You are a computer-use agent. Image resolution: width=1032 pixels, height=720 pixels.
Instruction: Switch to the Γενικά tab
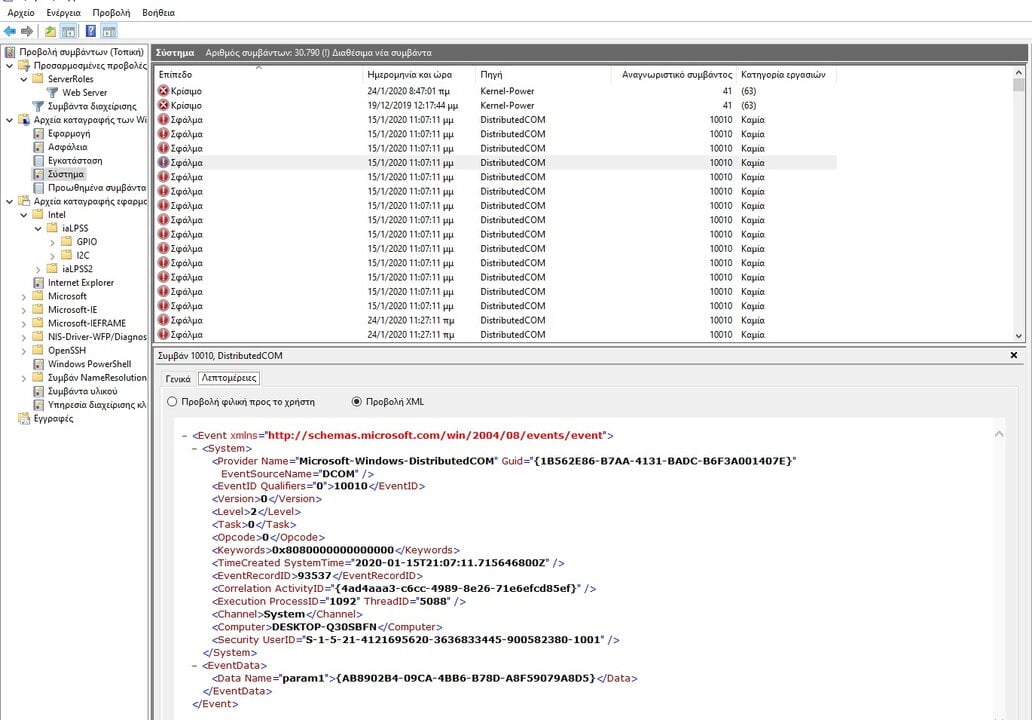coord(177,378)
